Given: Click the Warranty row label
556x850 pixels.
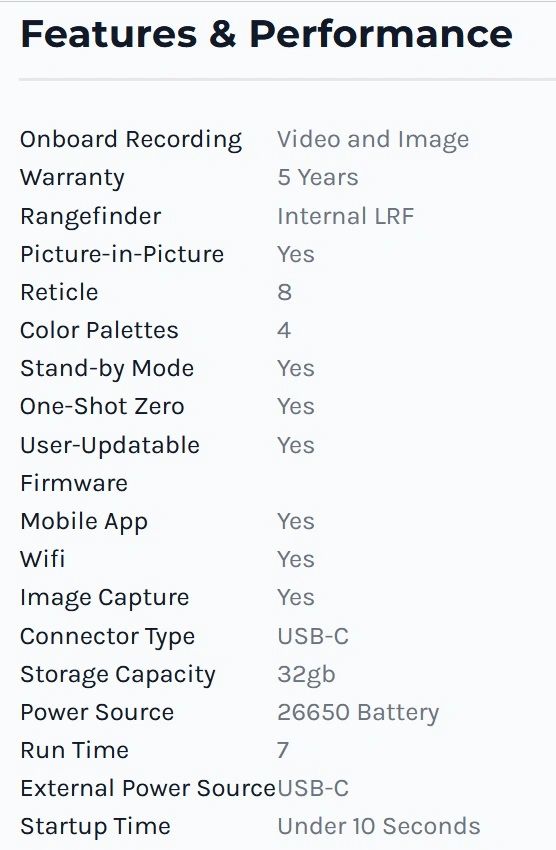Looking at the screenshot, I should point(72,178).
